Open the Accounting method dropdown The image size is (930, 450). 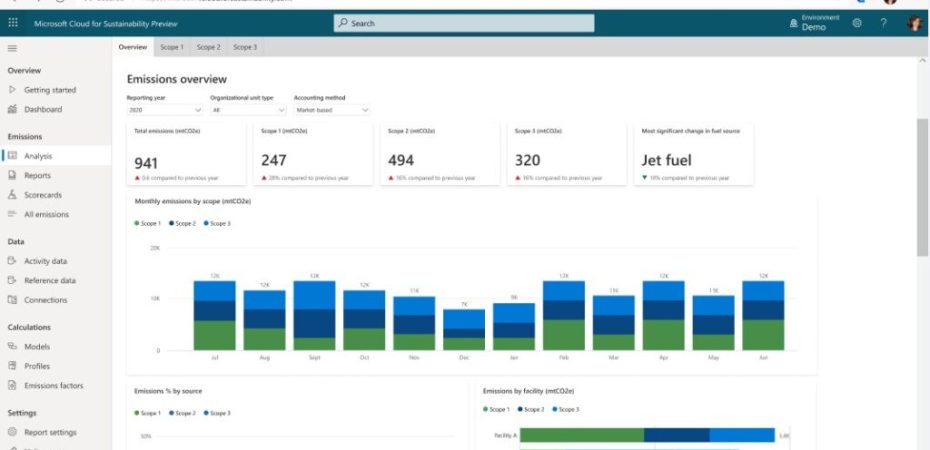pos(331,110)
